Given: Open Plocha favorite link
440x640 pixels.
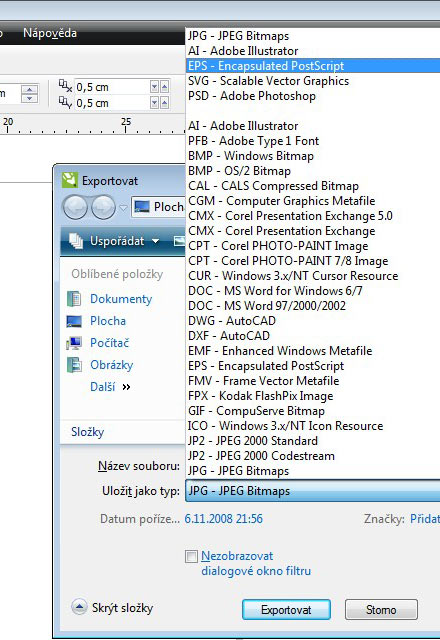Looking at the screenshot, I should click(x=108, y=321).
